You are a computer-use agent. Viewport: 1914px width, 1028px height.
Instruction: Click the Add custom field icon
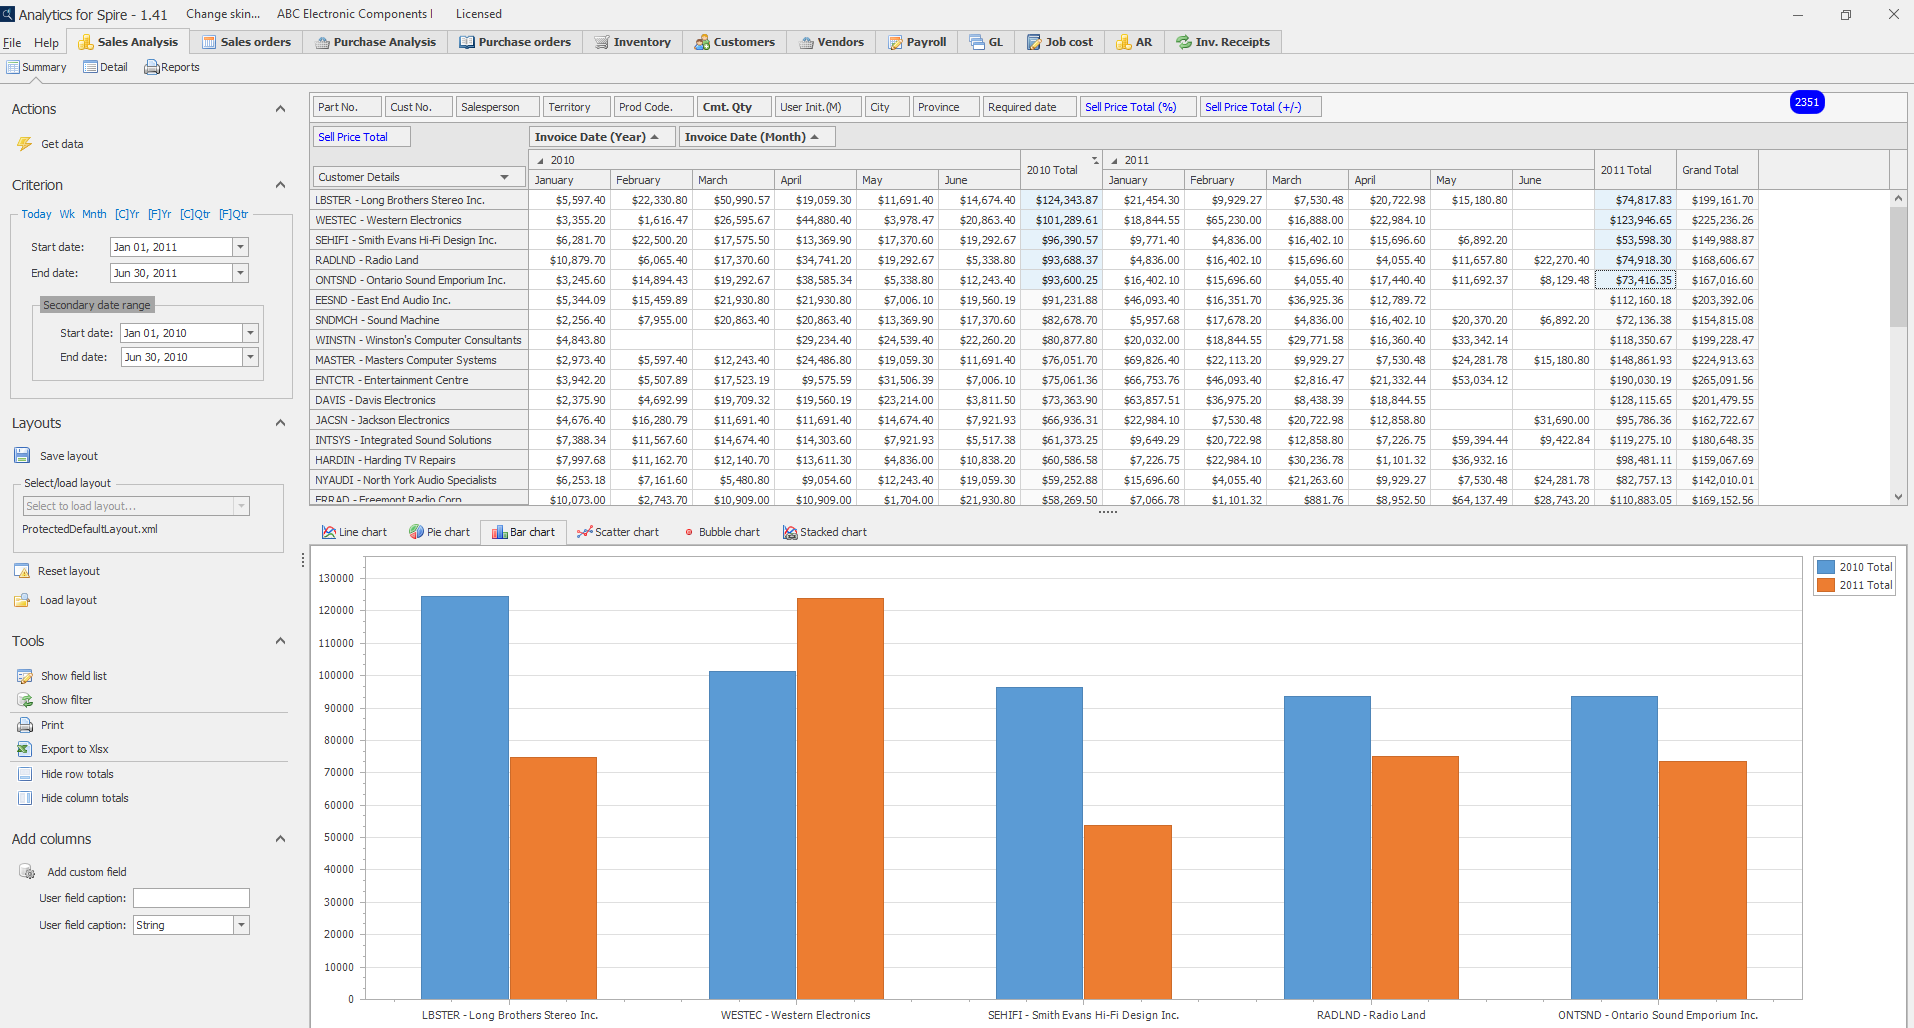coord(27,872)
